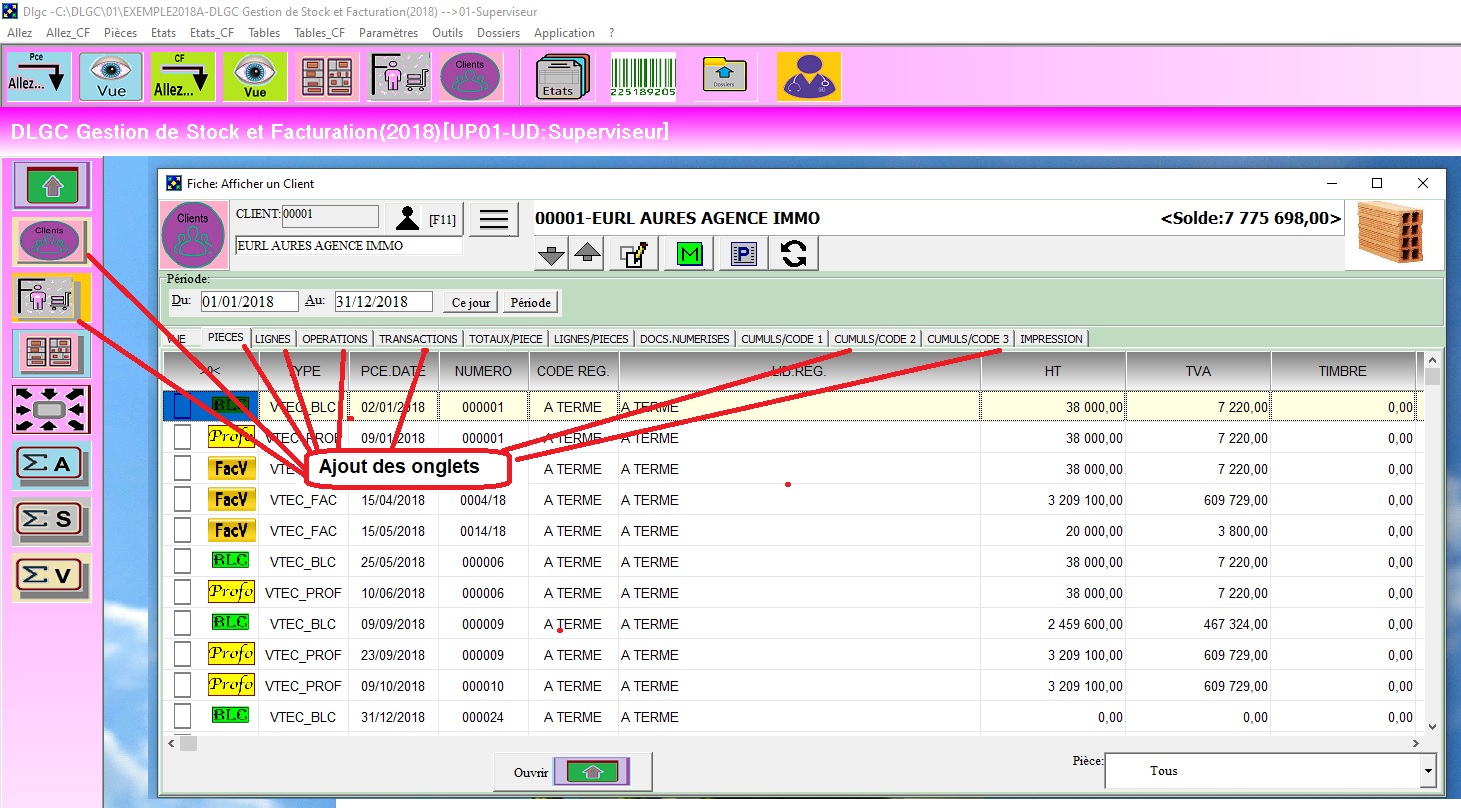Open the Clients icon in top toolbar
This screenshot has width=1461, height=808.
tap(470, 76)
